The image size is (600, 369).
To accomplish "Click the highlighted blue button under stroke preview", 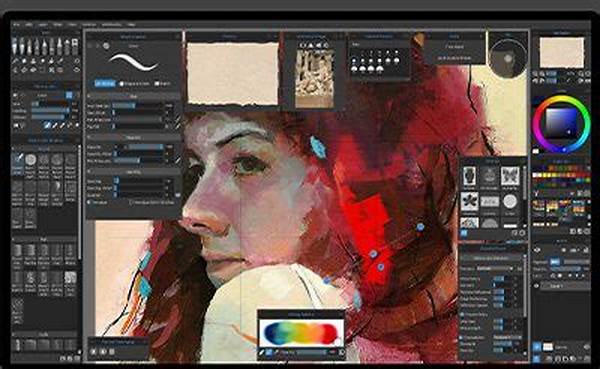I will pos(104,83).
